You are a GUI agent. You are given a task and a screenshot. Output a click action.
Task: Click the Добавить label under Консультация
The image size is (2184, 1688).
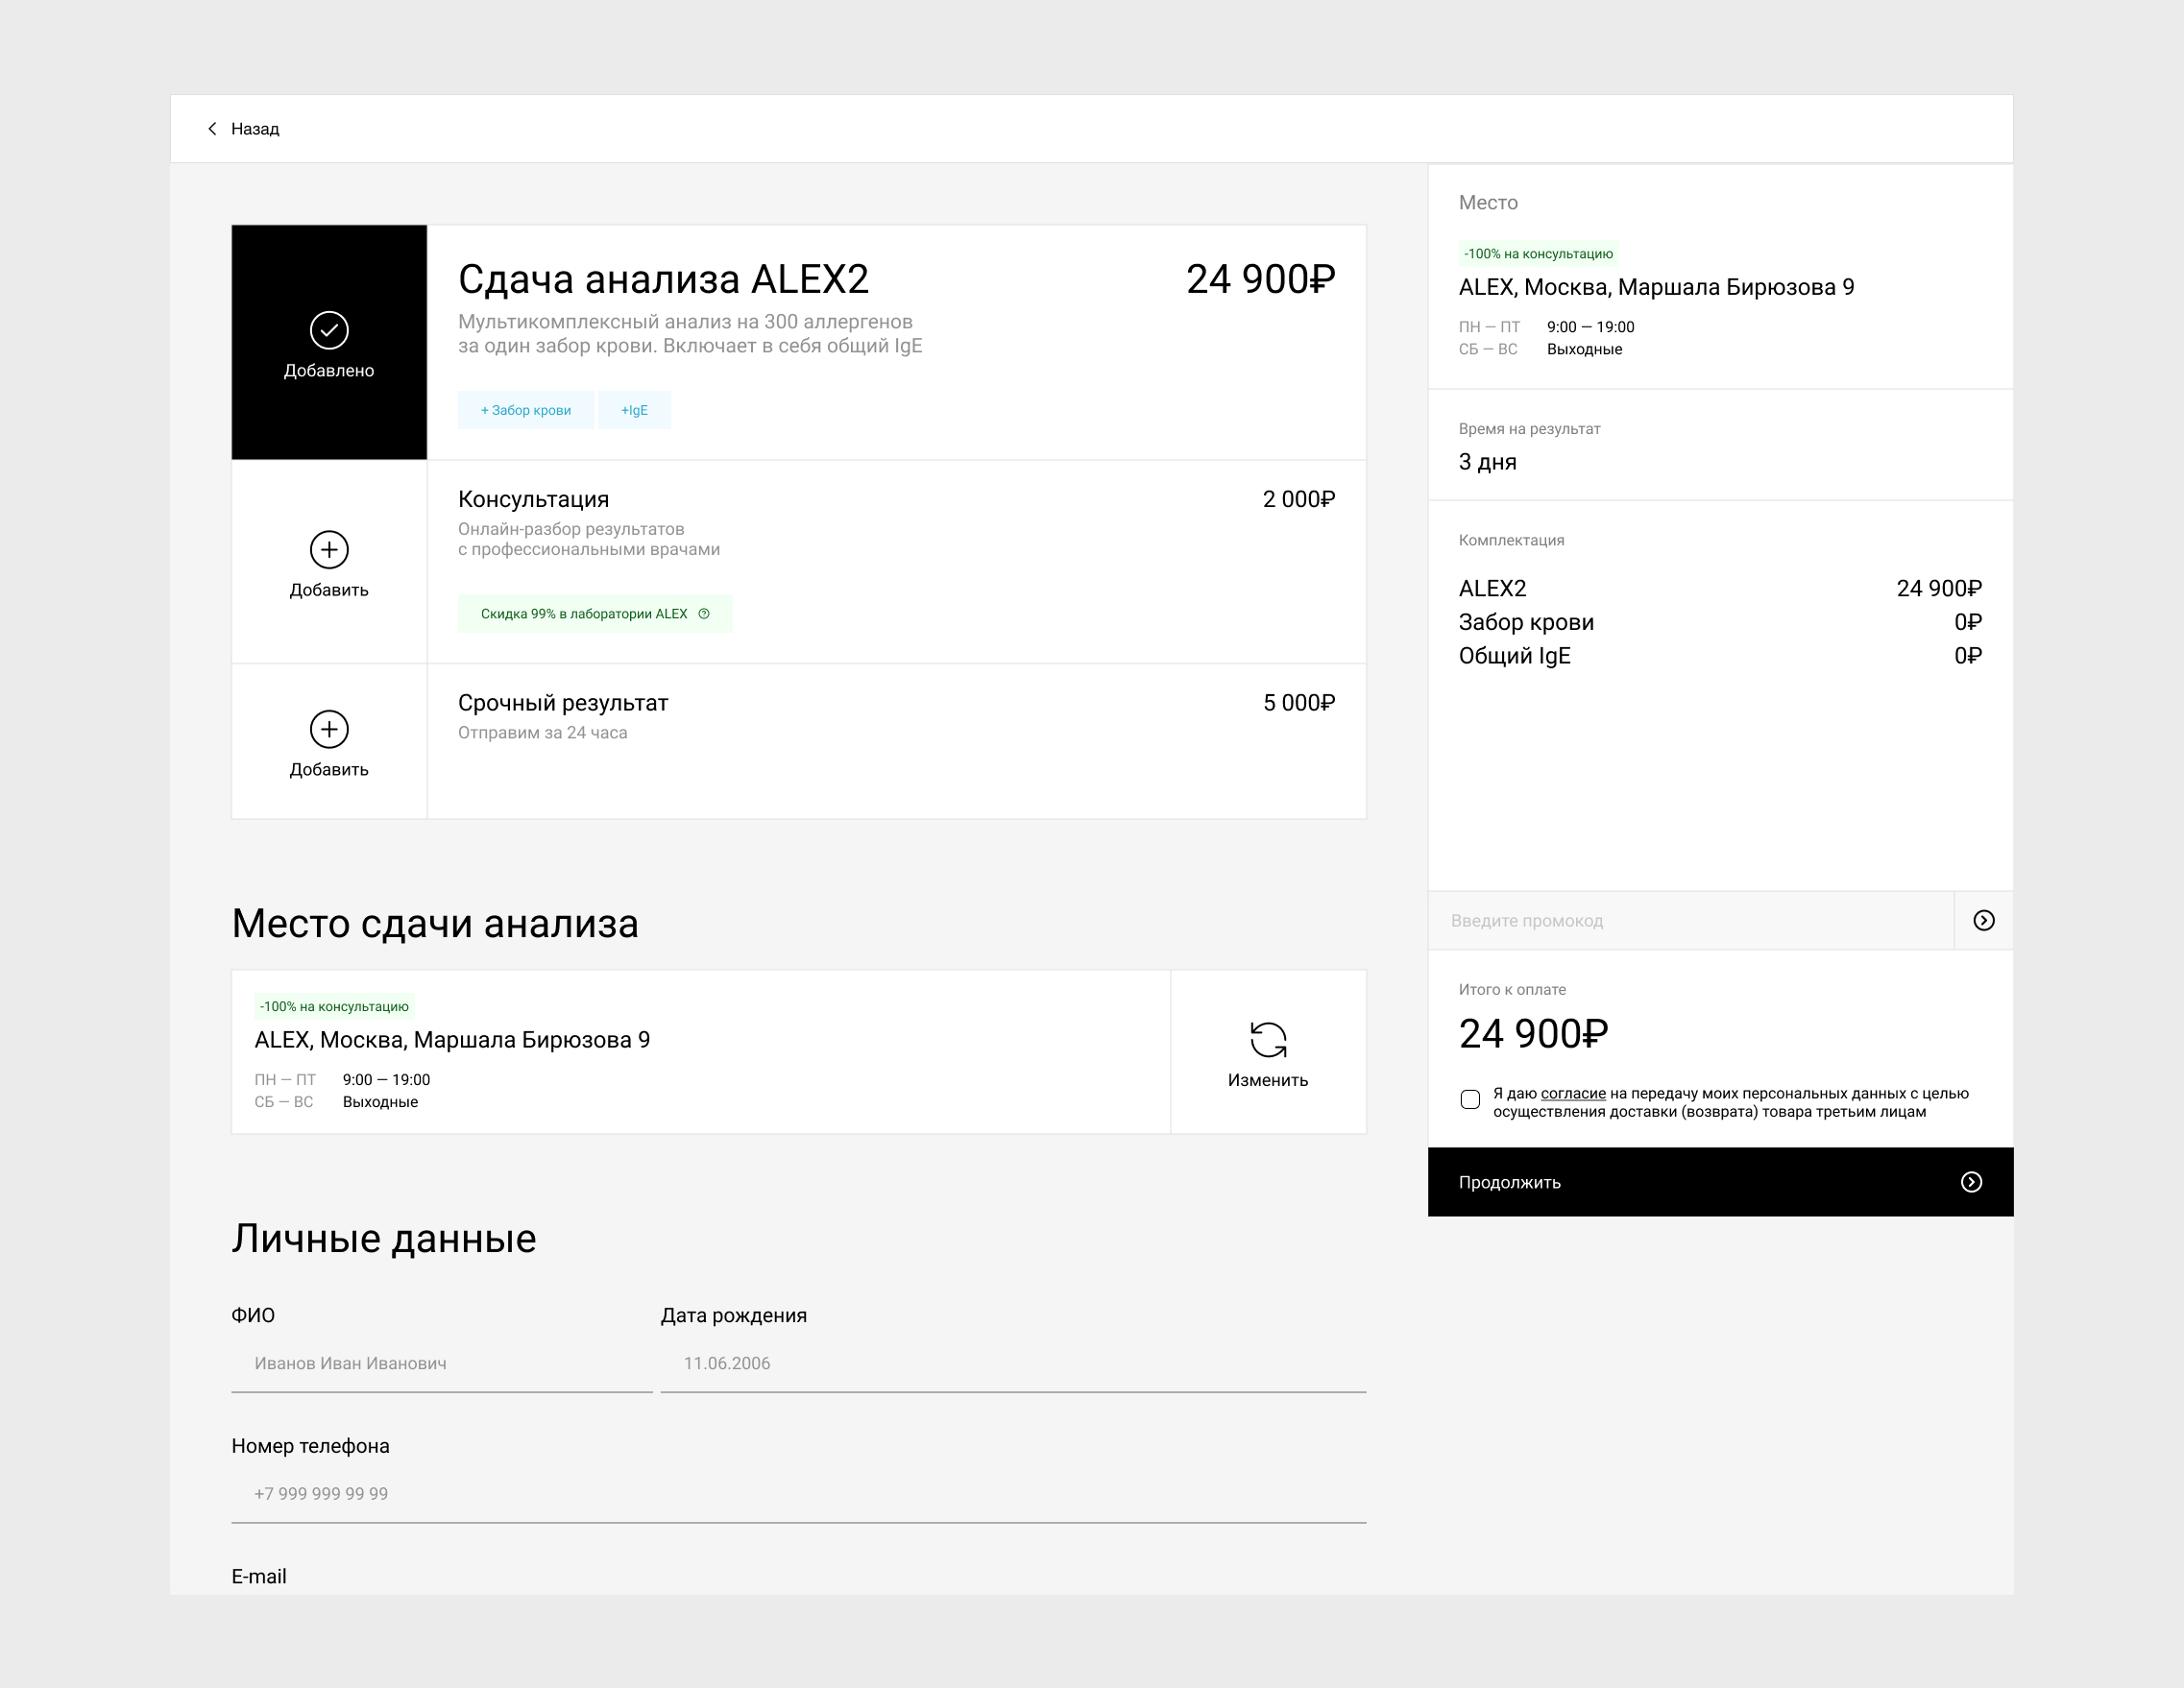[329, 590]
